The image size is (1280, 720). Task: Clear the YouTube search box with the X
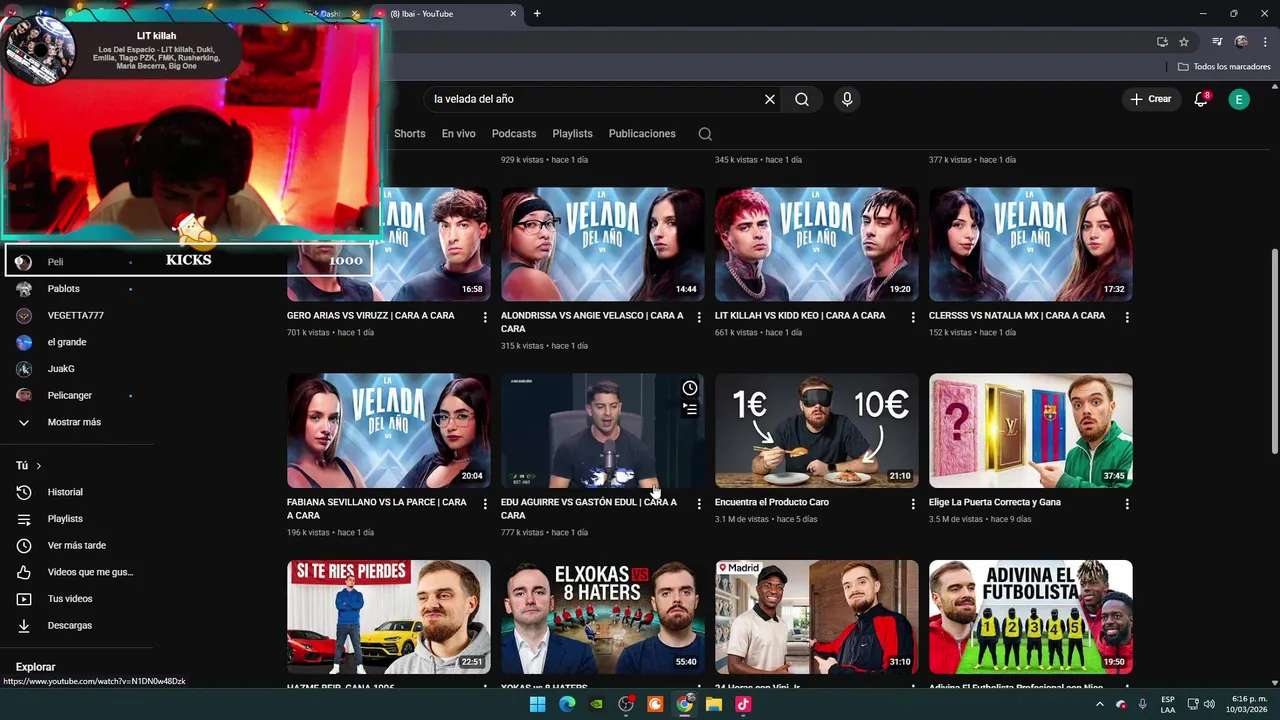click(x=770, y=99)
